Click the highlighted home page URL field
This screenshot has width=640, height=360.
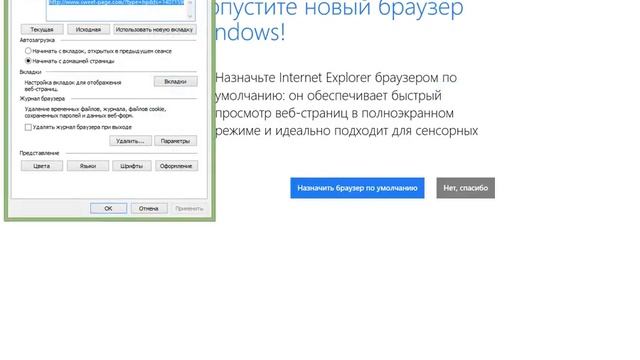116,9
